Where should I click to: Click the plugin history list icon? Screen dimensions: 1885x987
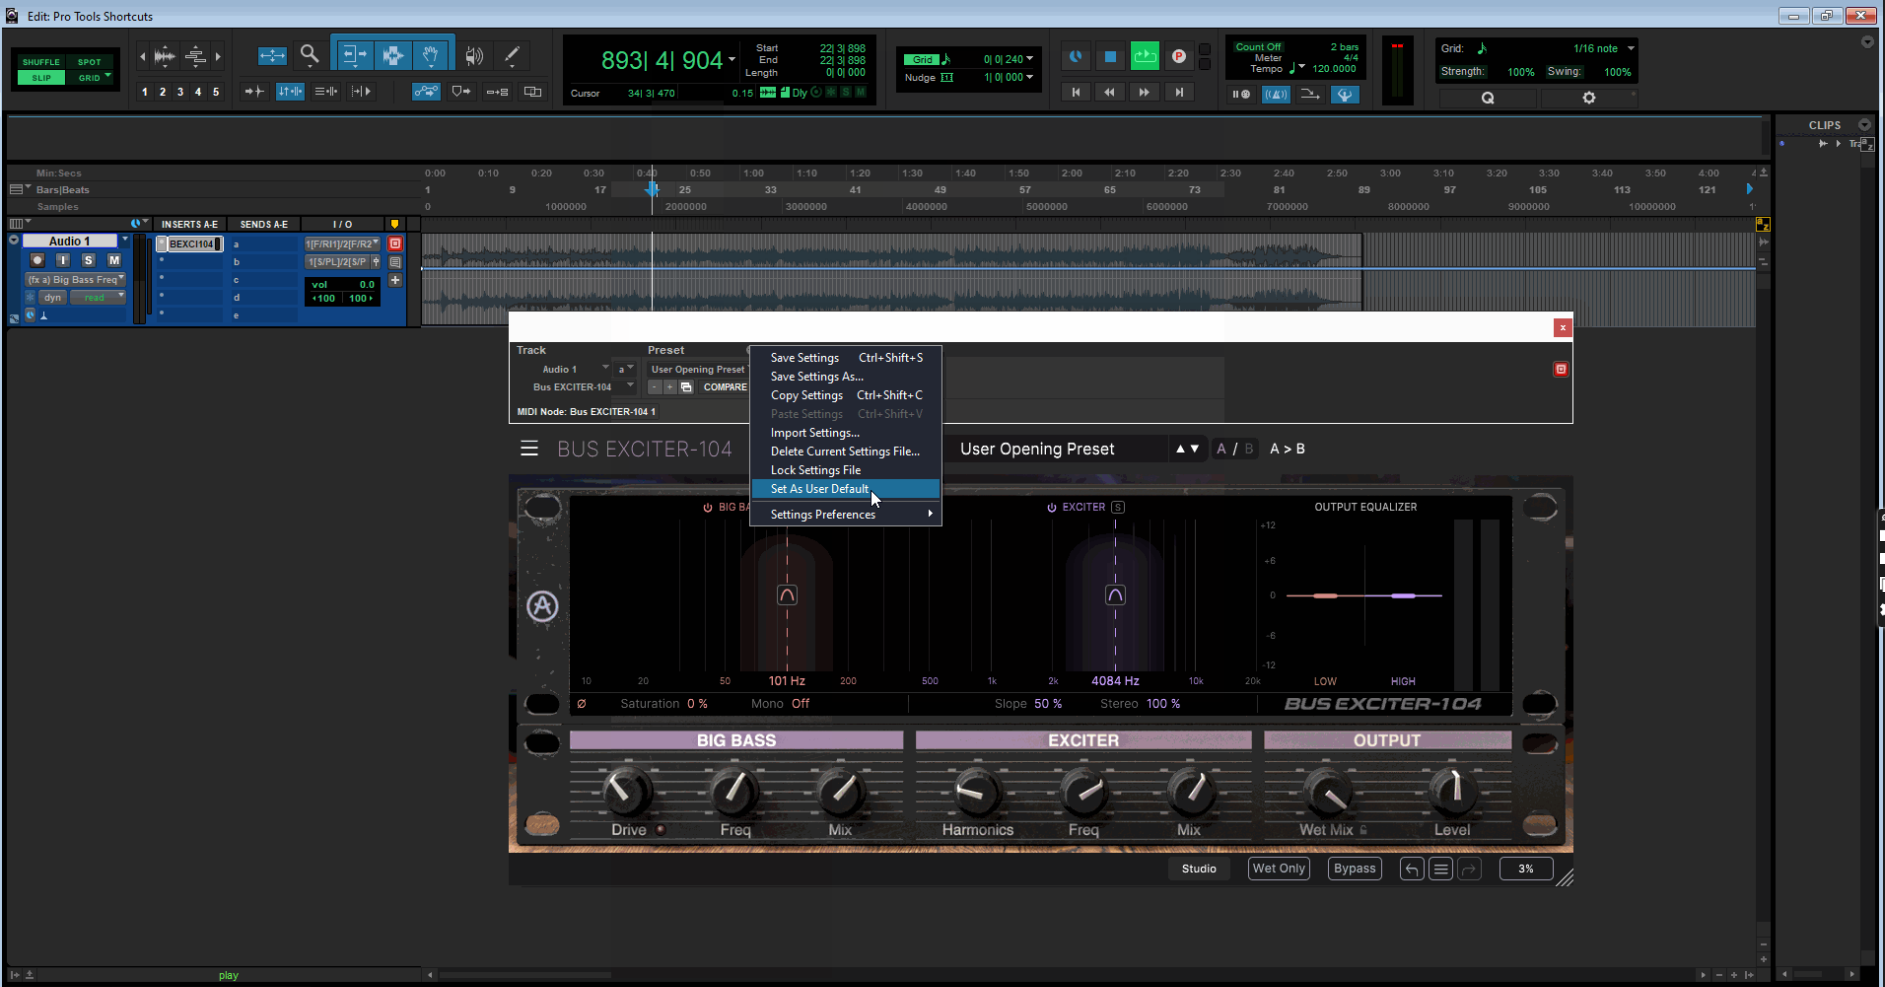pyautogui.click(x=1441, y=869)
